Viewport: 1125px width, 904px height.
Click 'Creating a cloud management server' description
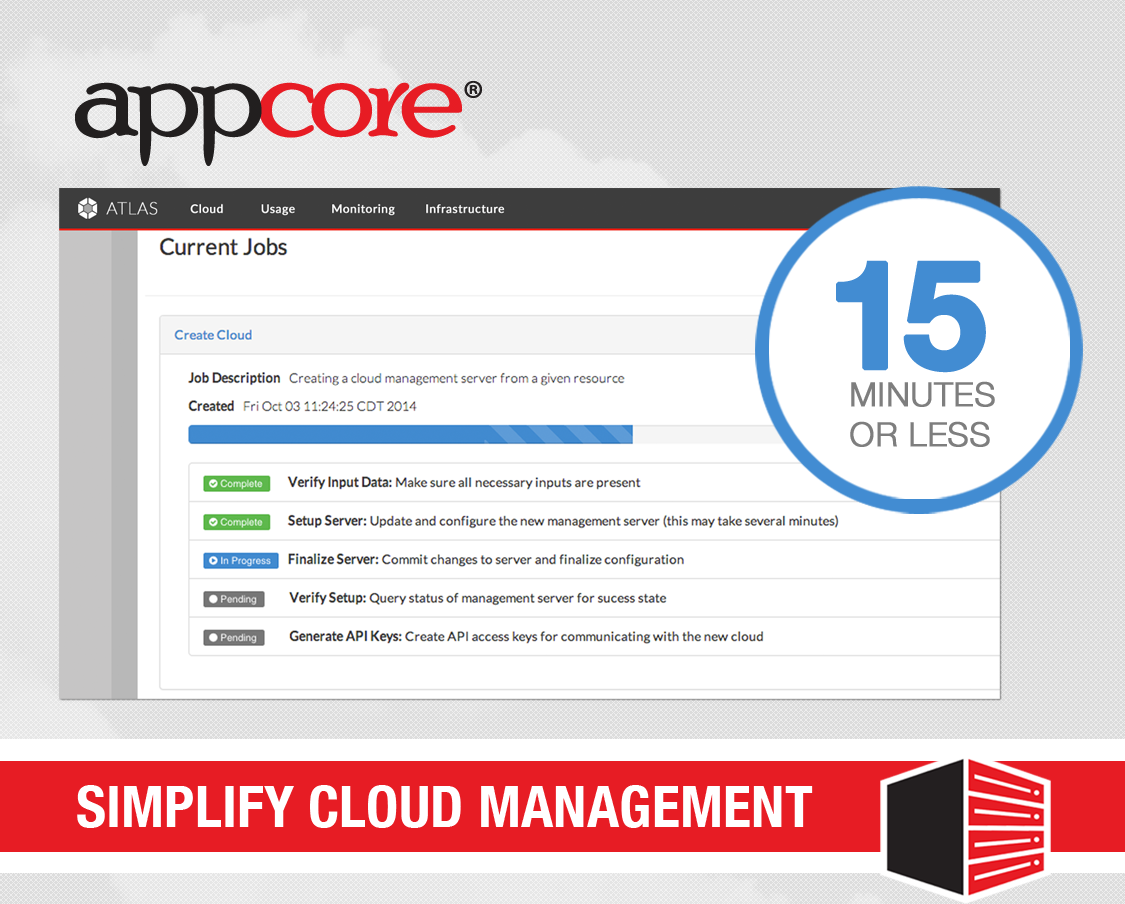tap(457, 378)
